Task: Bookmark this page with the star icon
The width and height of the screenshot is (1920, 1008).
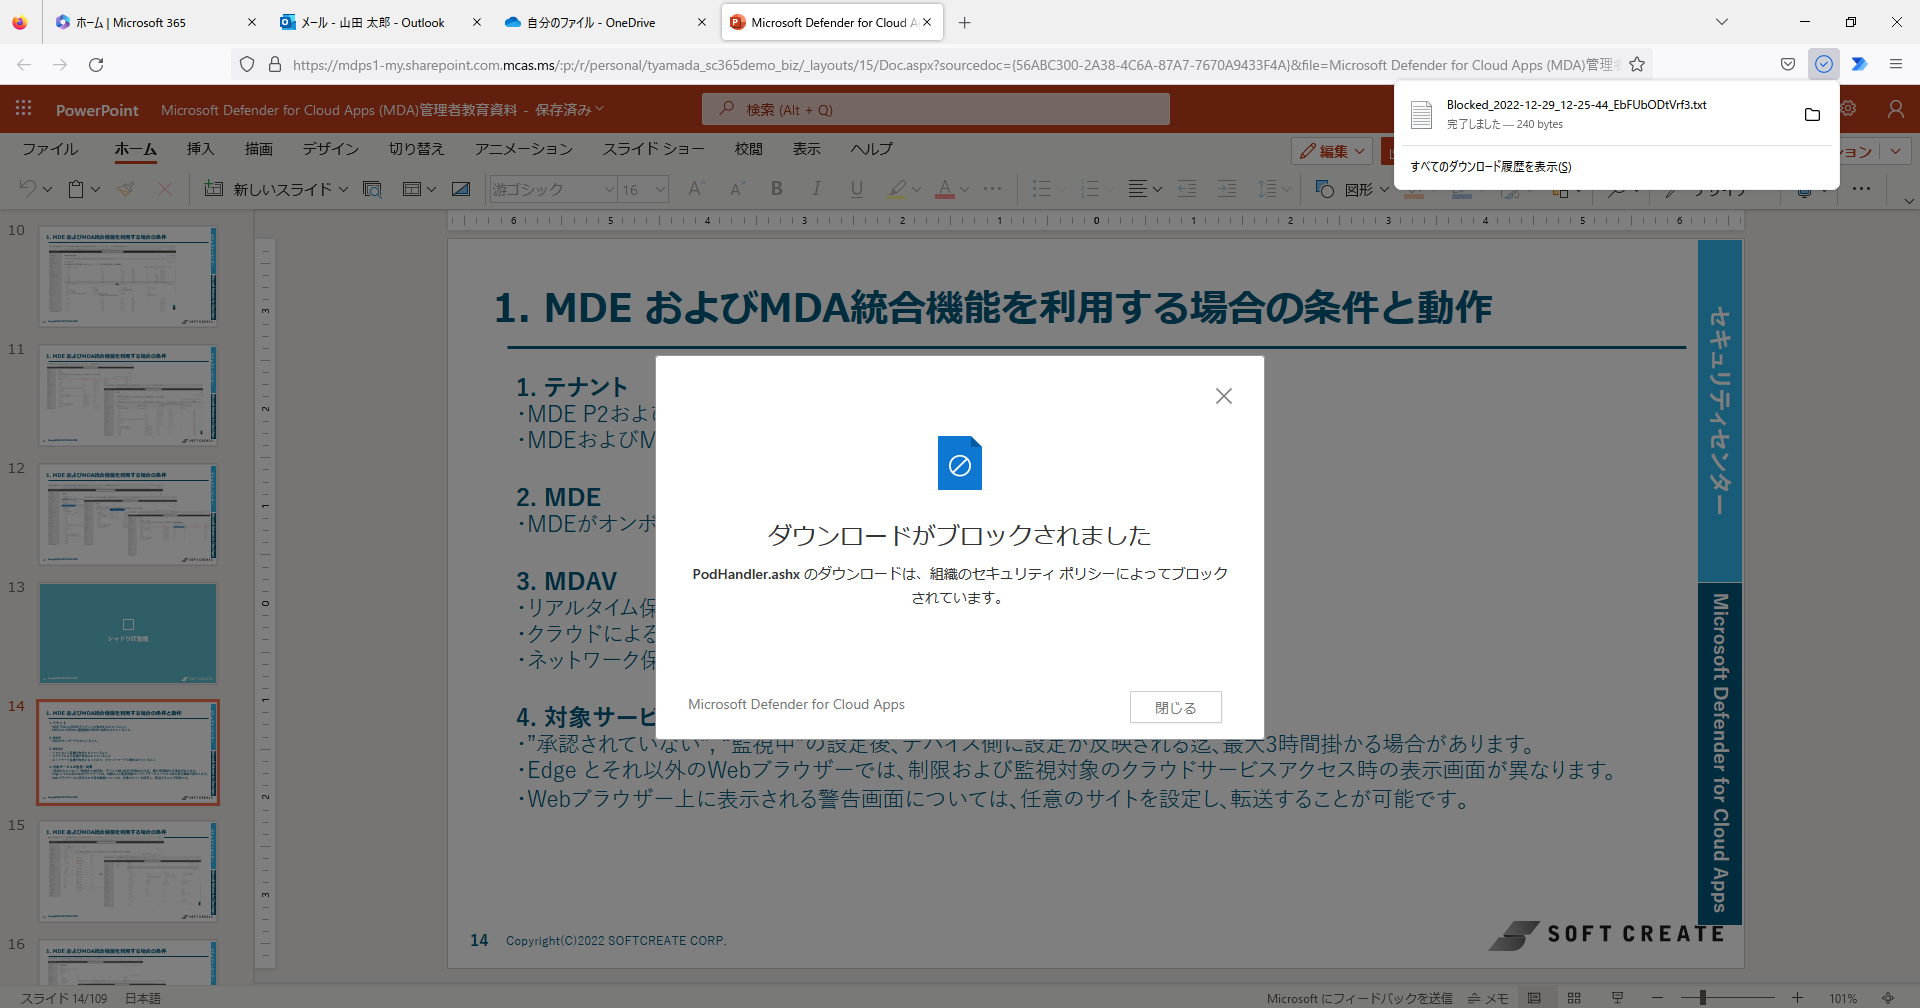Action: click(x=1637, y=64)
